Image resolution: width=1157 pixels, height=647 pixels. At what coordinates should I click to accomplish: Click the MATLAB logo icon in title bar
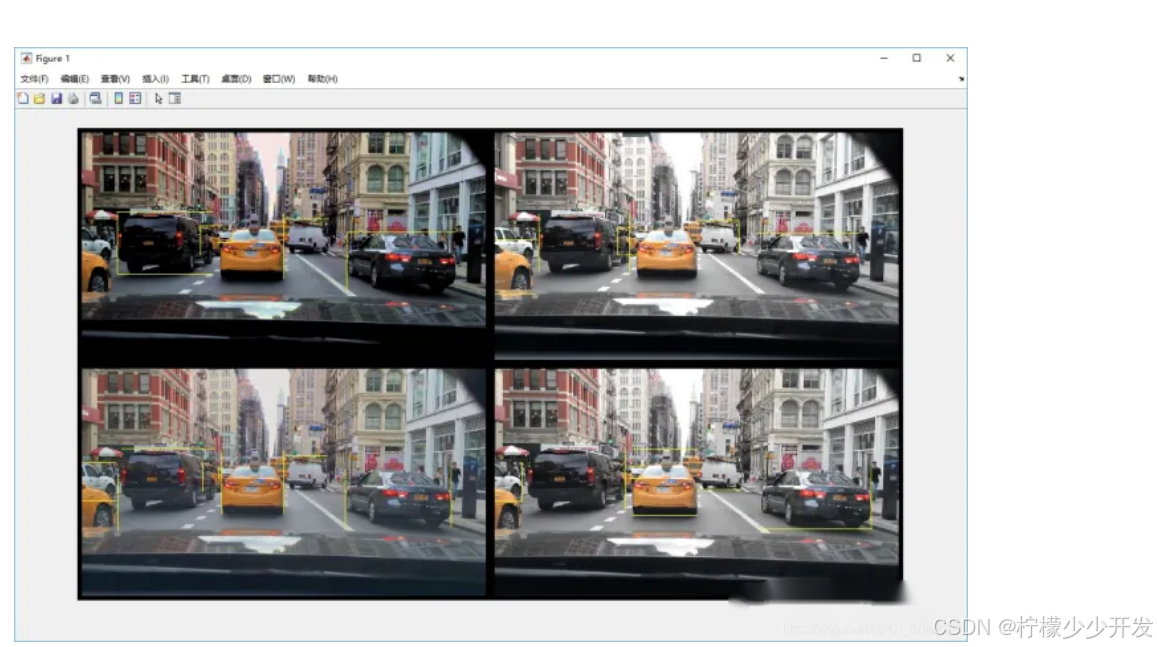coord(26,58)
